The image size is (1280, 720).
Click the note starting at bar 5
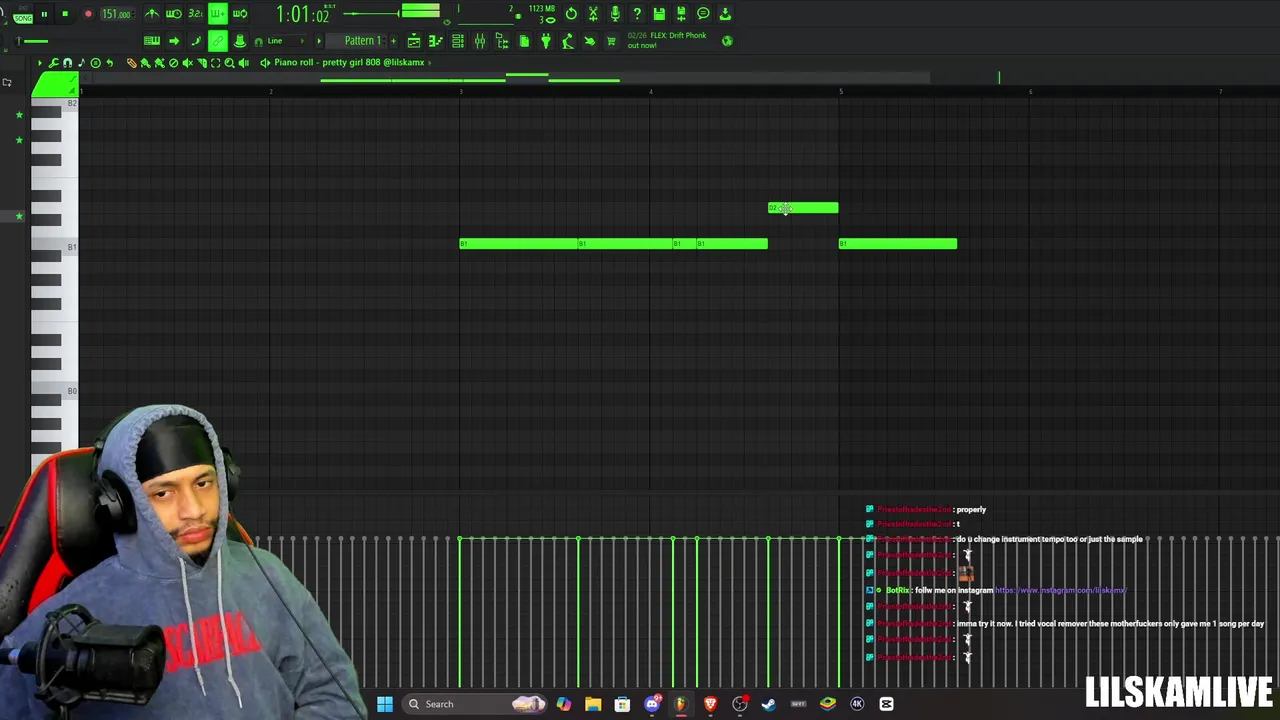point(898,243)
